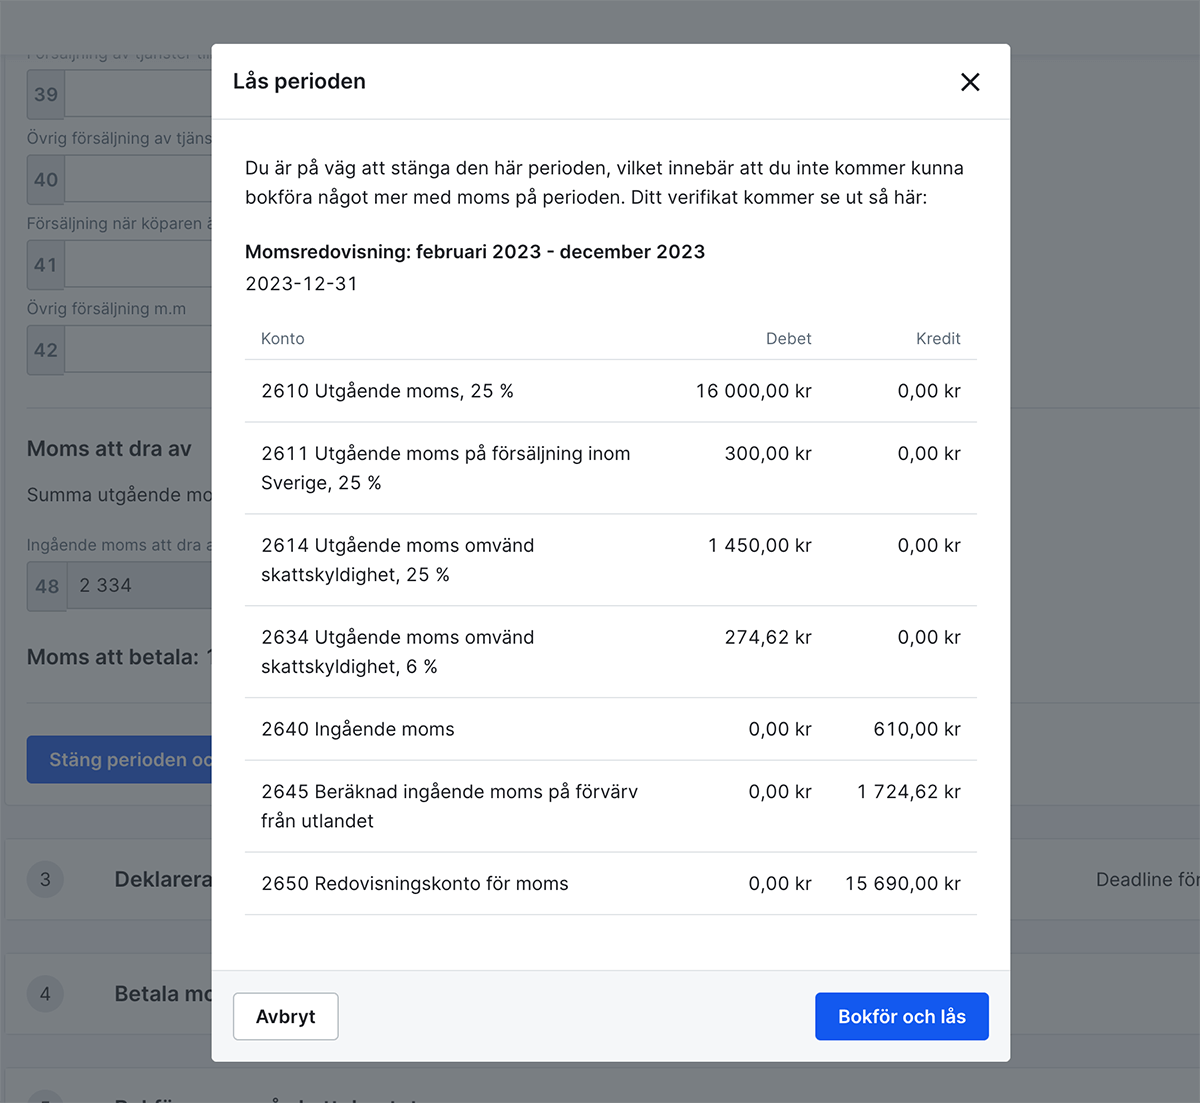Click the Kredit column header
1200x1103 pixels.
click(937, 339)
